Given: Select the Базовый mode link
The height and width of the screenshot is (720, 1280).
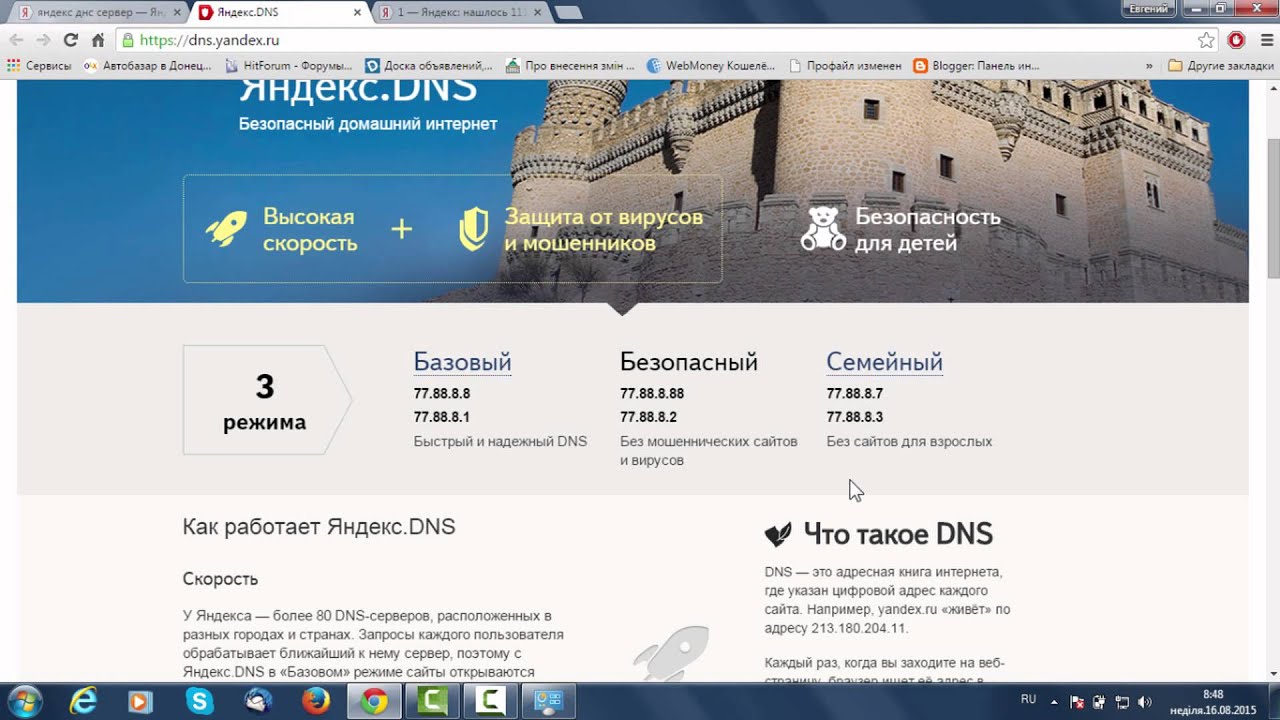Looking at the screenshot, I should [462, 362].
